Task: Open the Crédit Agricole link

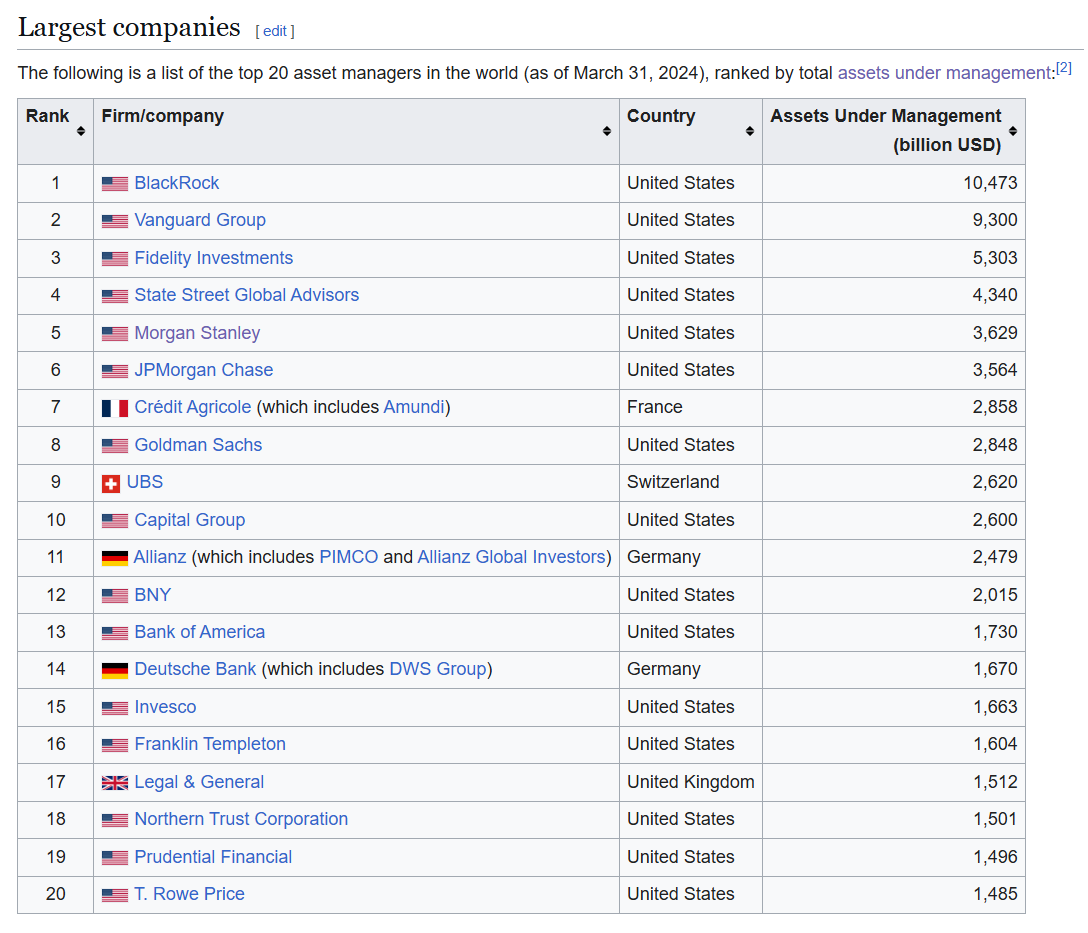Action: pos(193,407)
